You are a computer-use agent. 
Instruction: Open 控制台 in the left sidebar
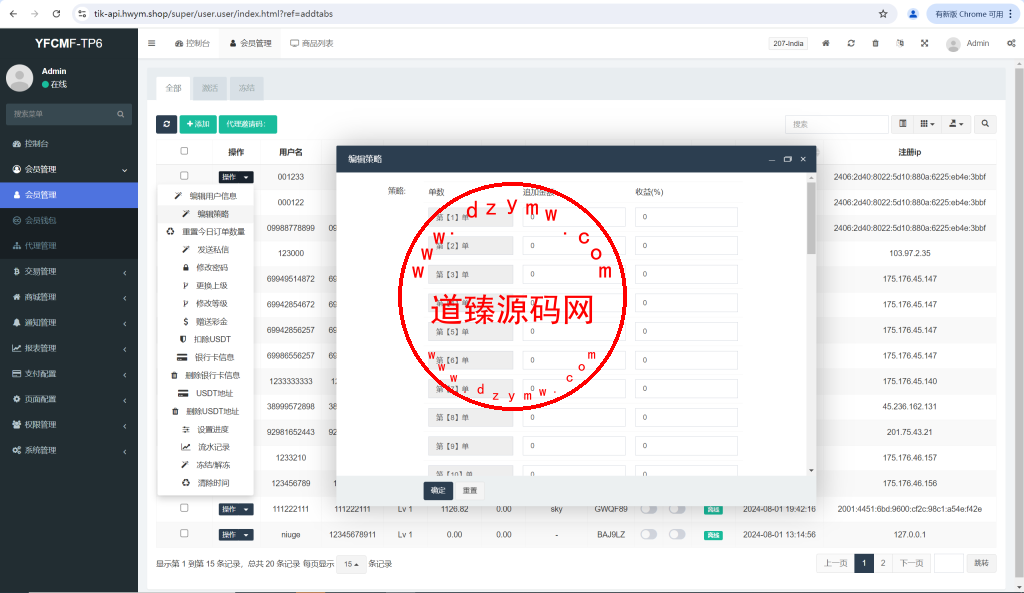[69, 144]
